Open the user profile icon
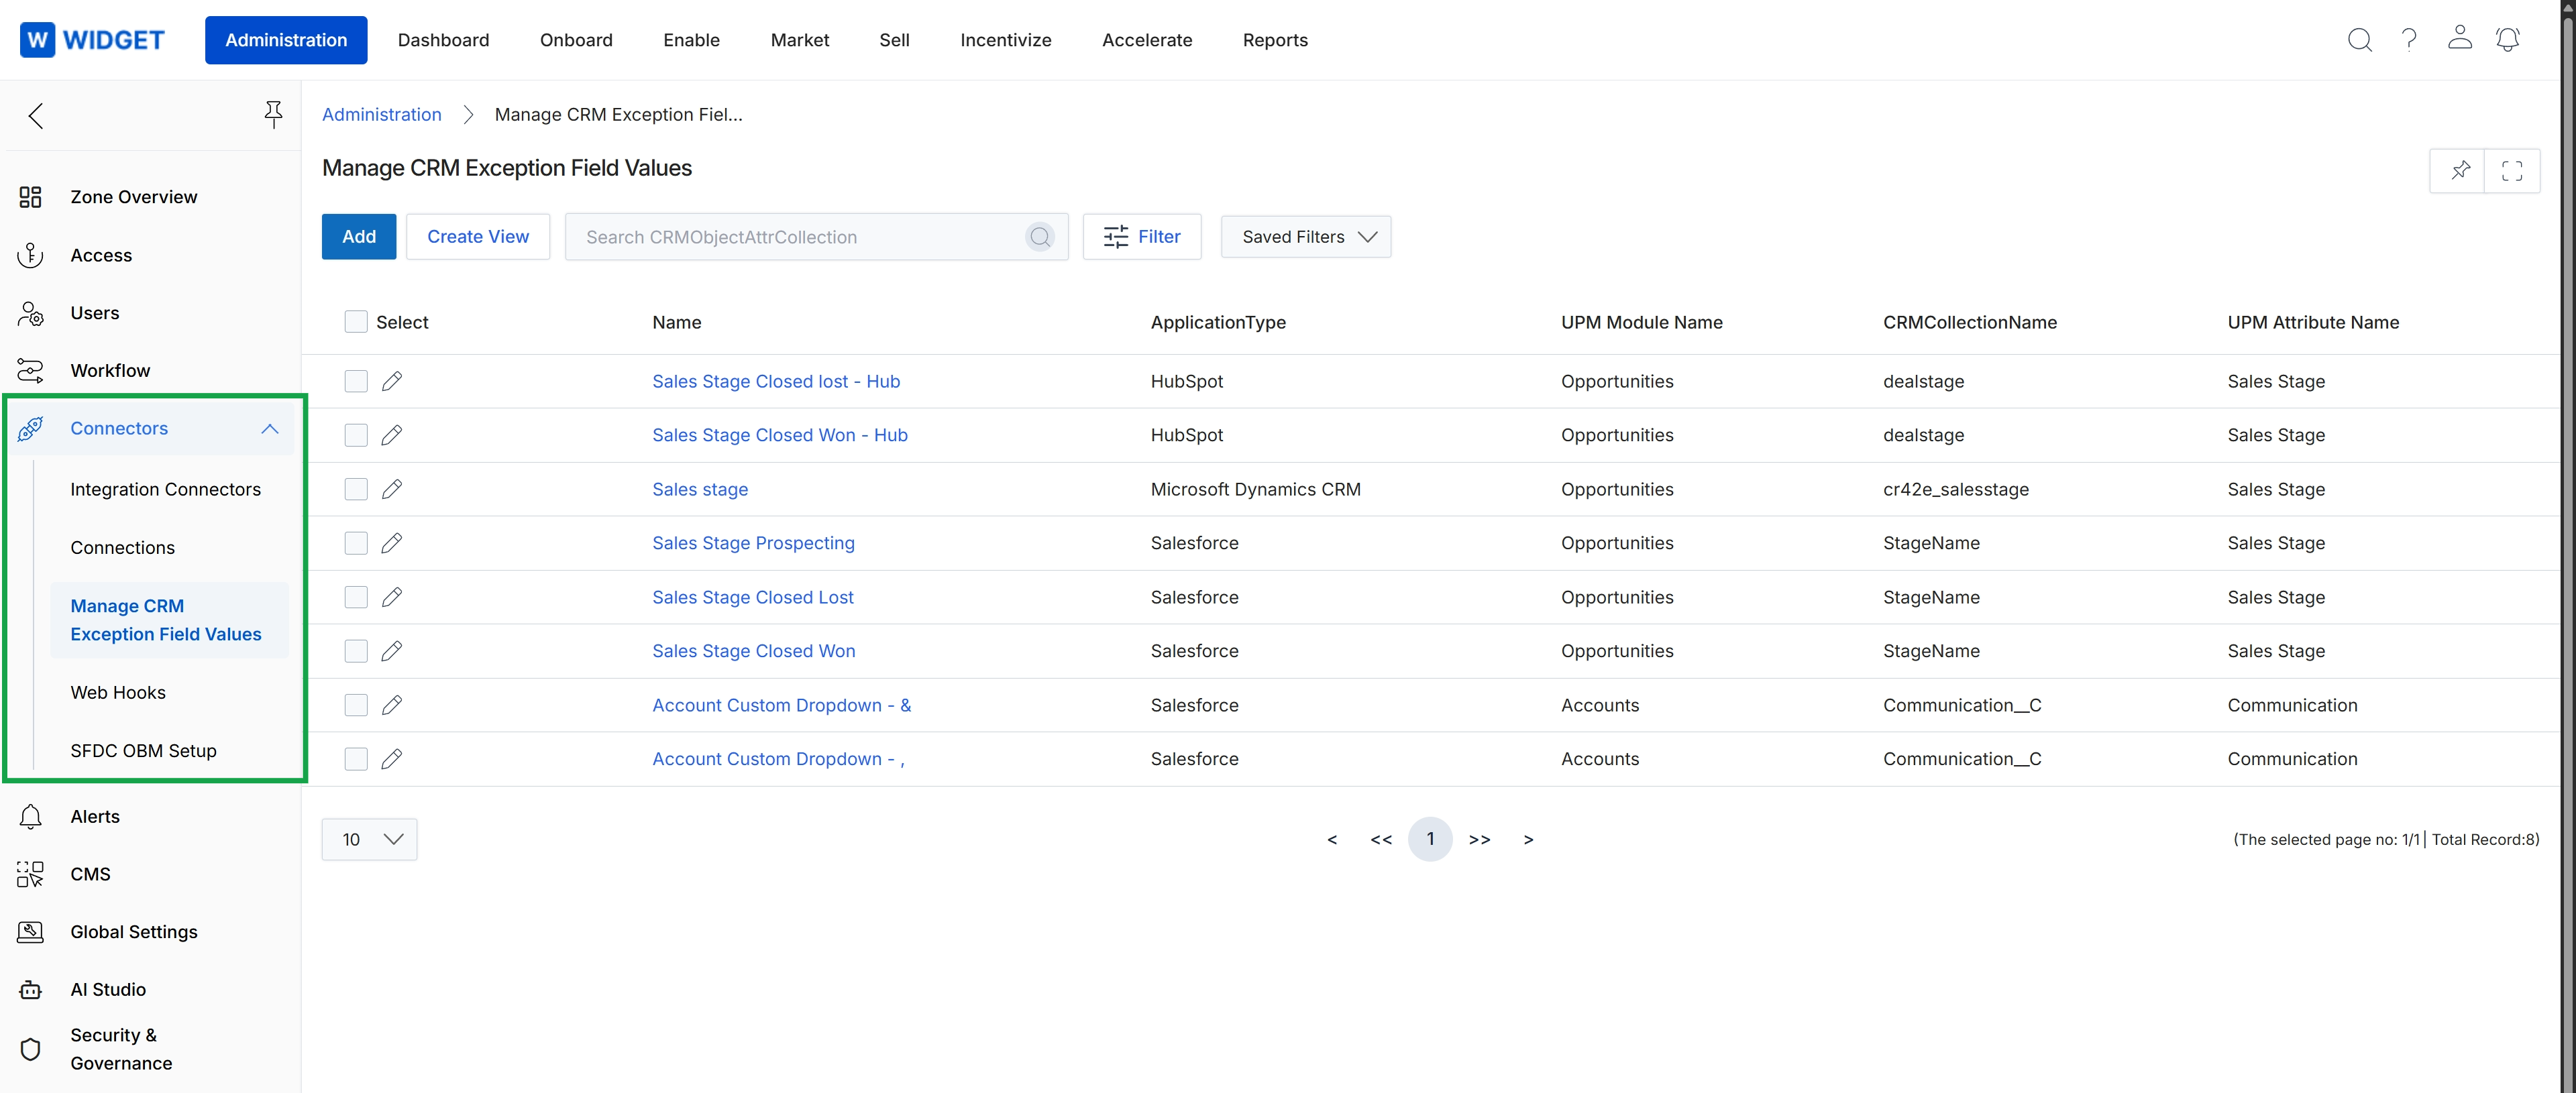 2459,38
